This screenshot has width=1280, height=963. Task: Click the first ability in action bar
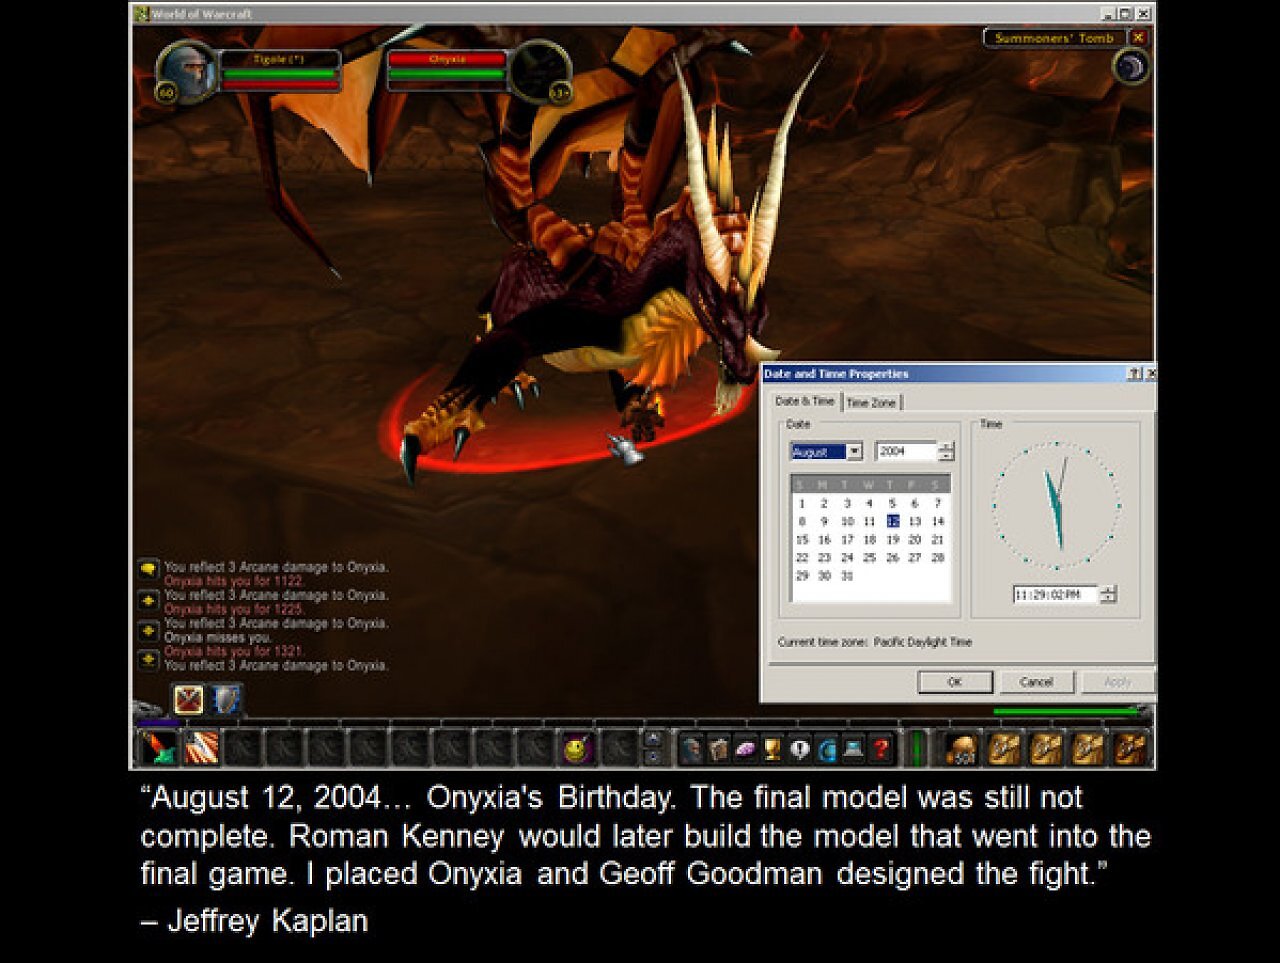tap(157, 748)
